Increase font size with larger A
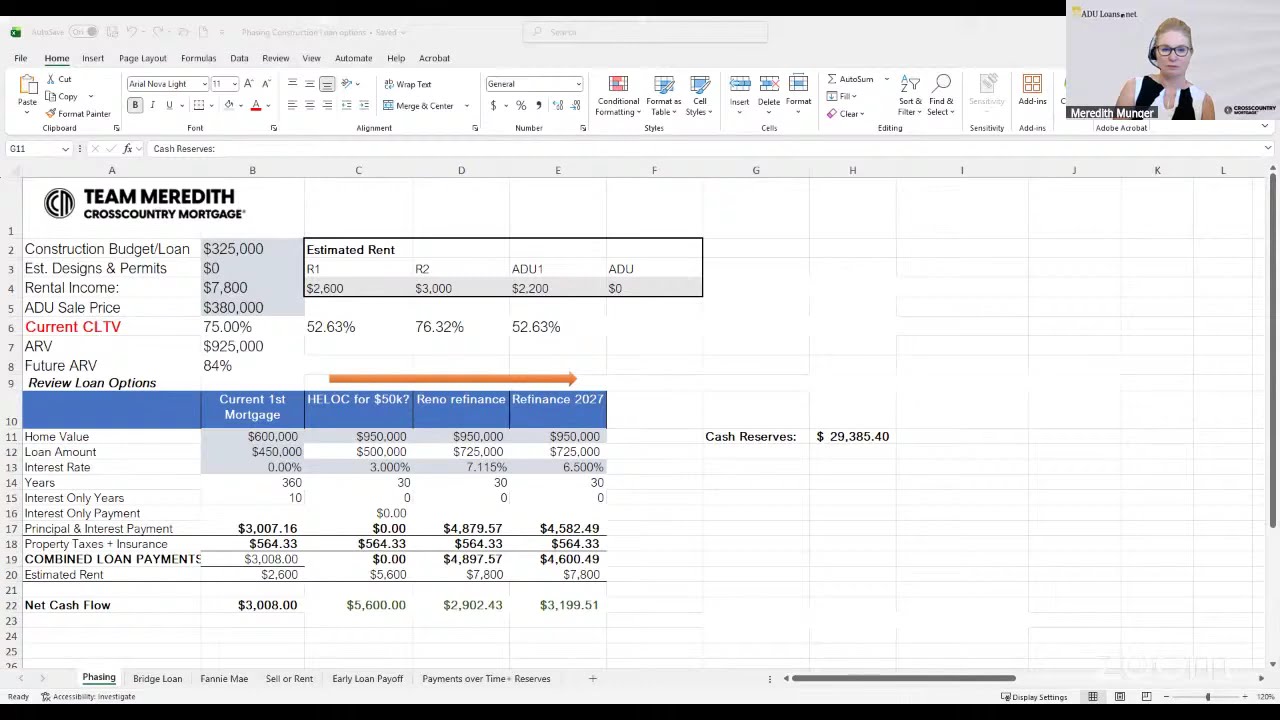The height and width of the screenshot is (720, 1280). tap(249, 84)
